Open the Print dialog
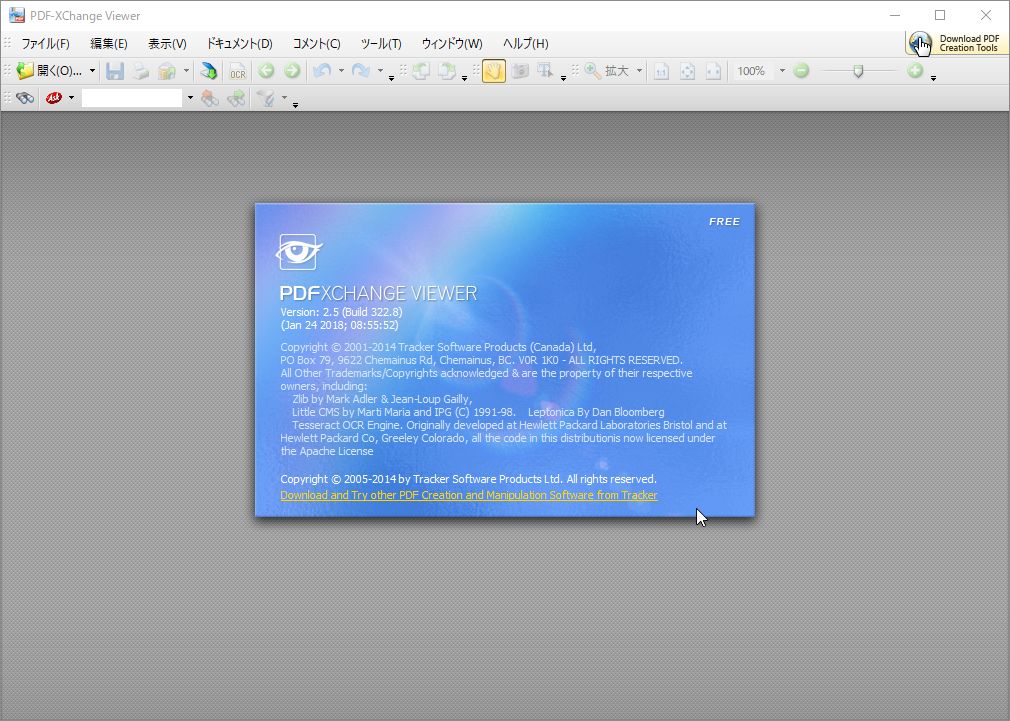Screen dimensions: 1010x721 coord(140,70)
